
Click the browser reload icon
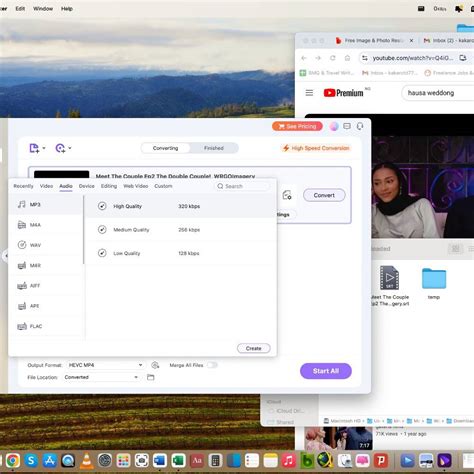[x=333, y=58]
